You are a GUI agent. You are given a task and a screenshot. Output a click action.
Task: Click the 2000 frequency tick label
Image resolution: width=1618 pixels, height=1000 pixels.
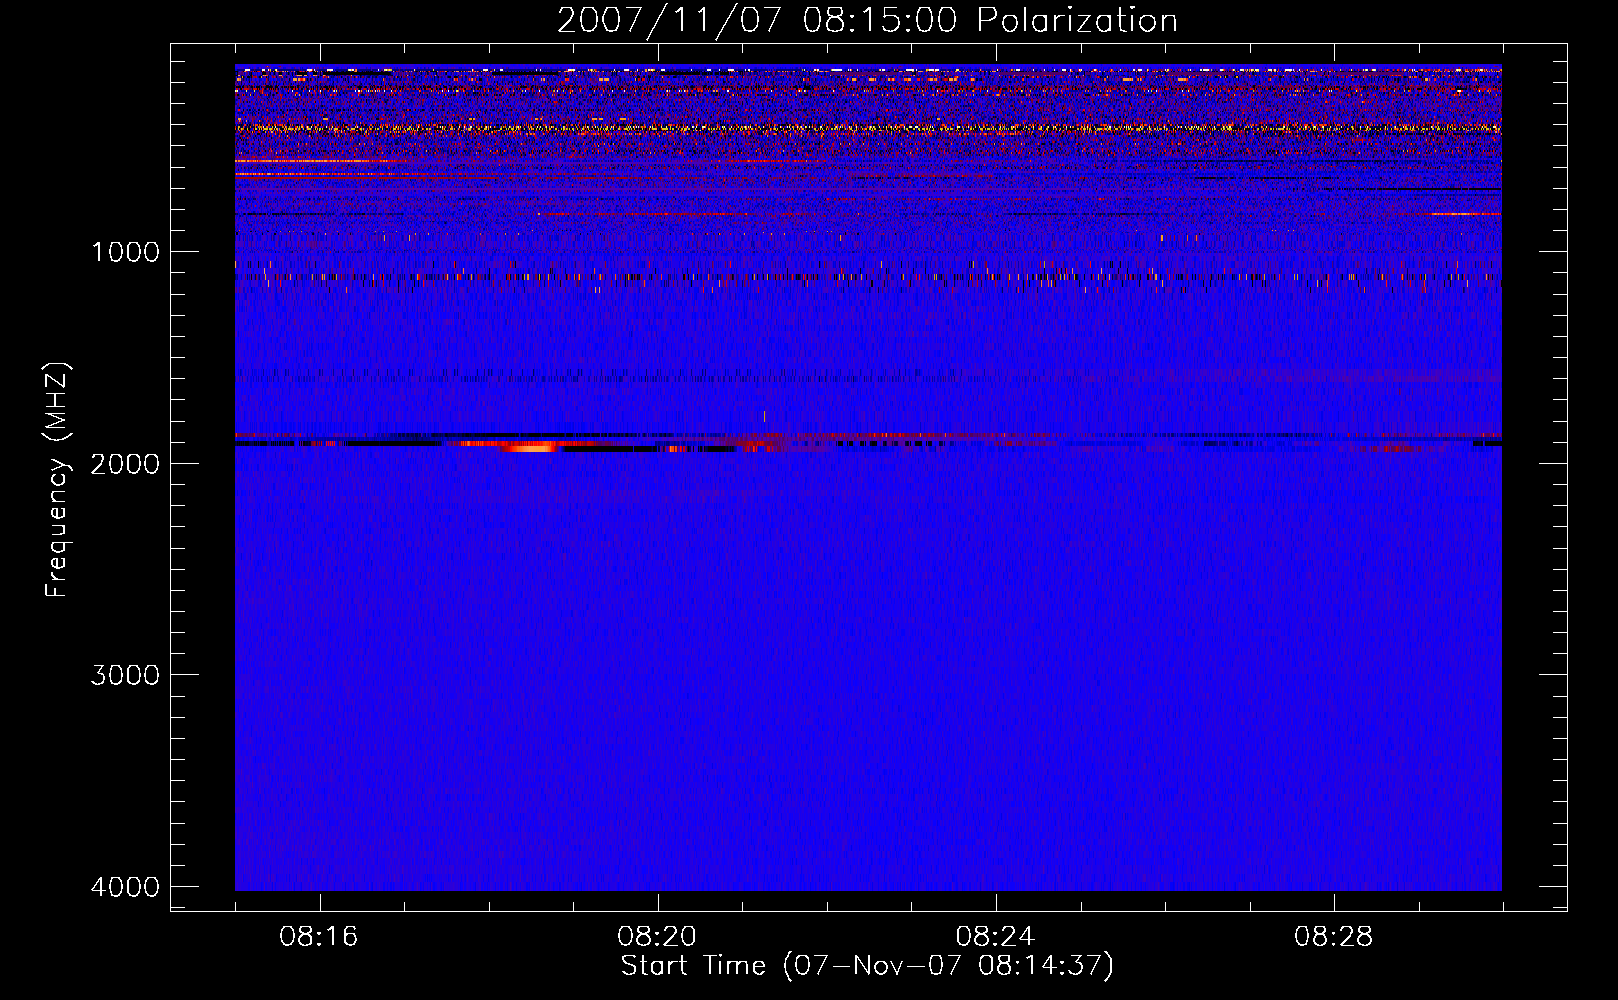tap(125, 464)
